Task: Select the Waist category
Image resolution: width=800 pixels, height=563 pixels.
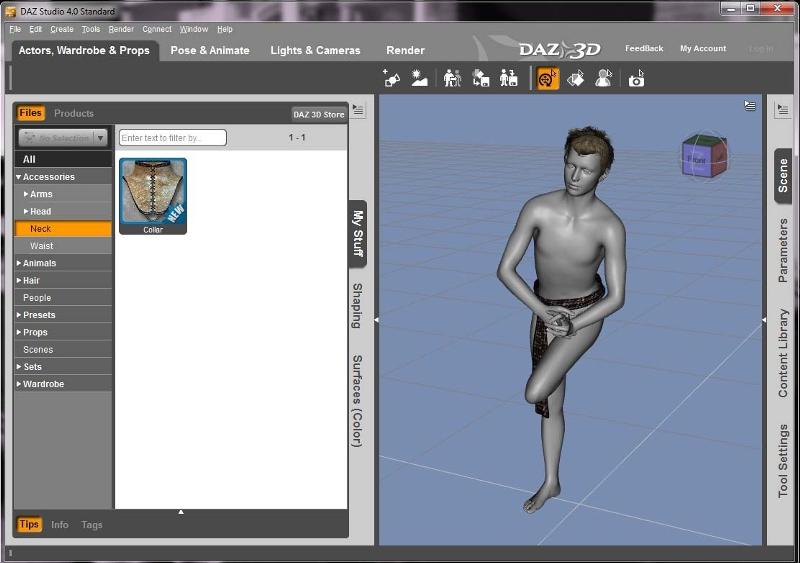Action: click(63, 246)
